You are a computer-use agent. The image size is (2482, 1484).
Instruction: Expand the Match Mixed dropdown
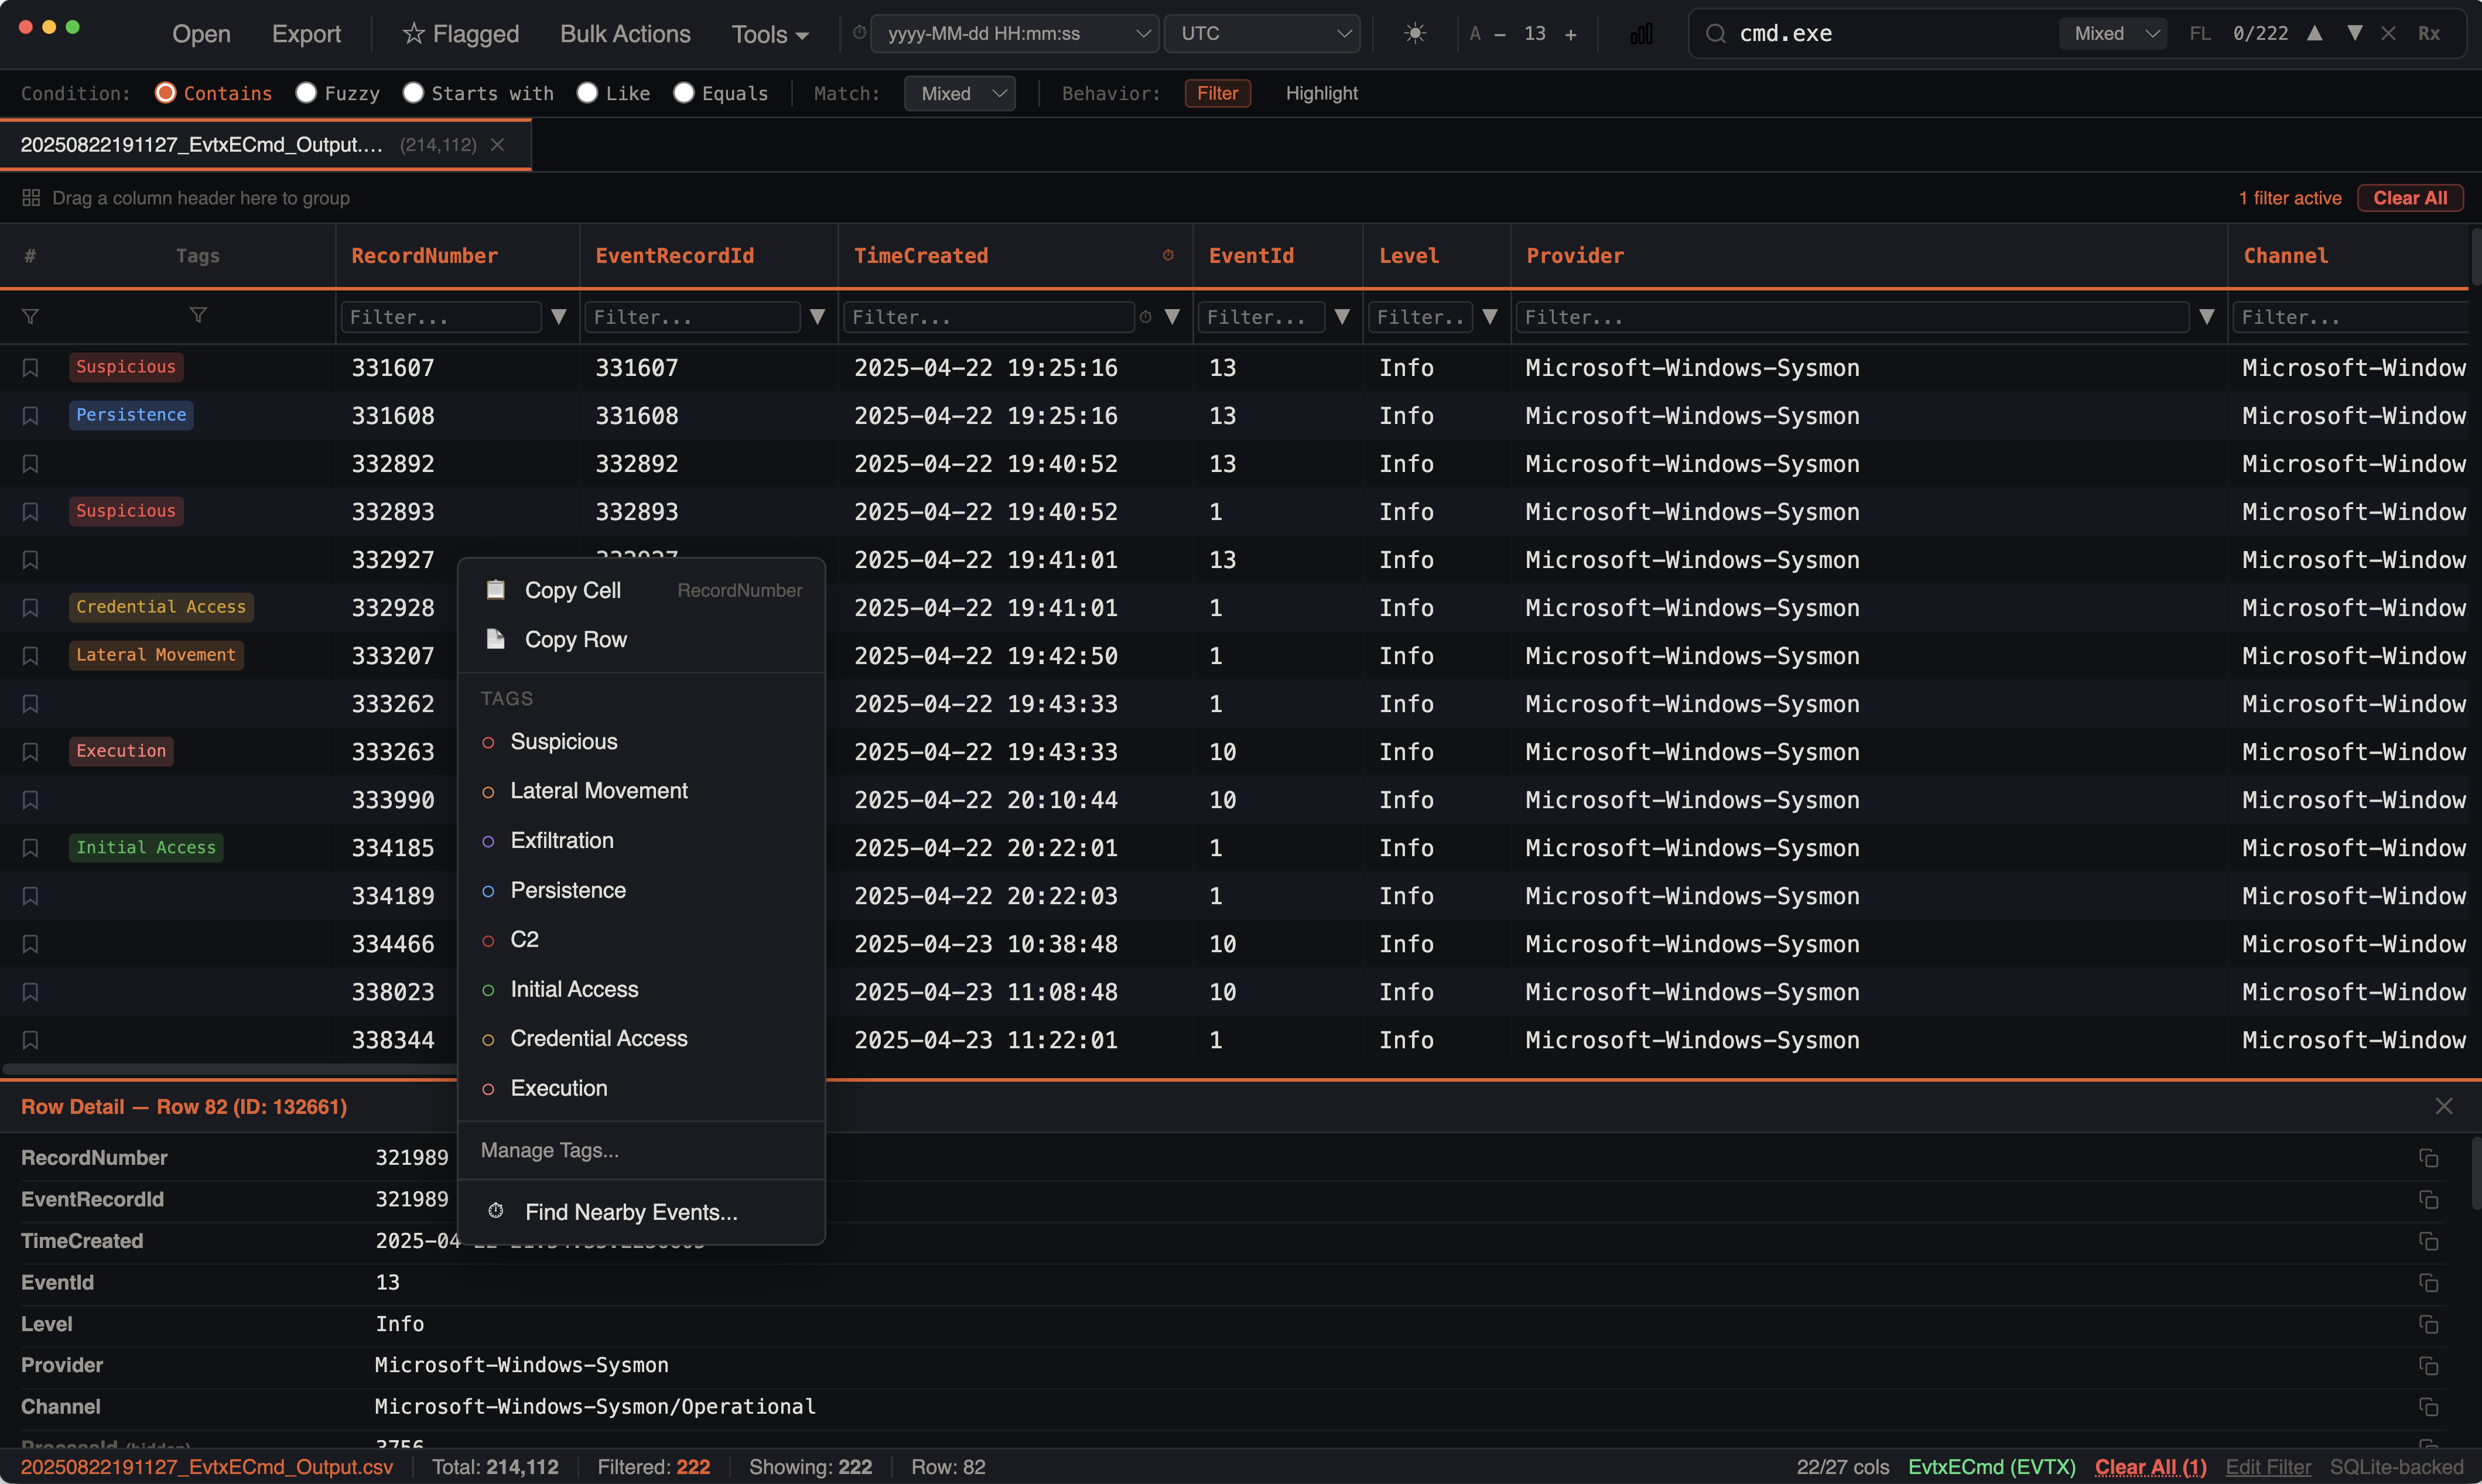[959, 93]
